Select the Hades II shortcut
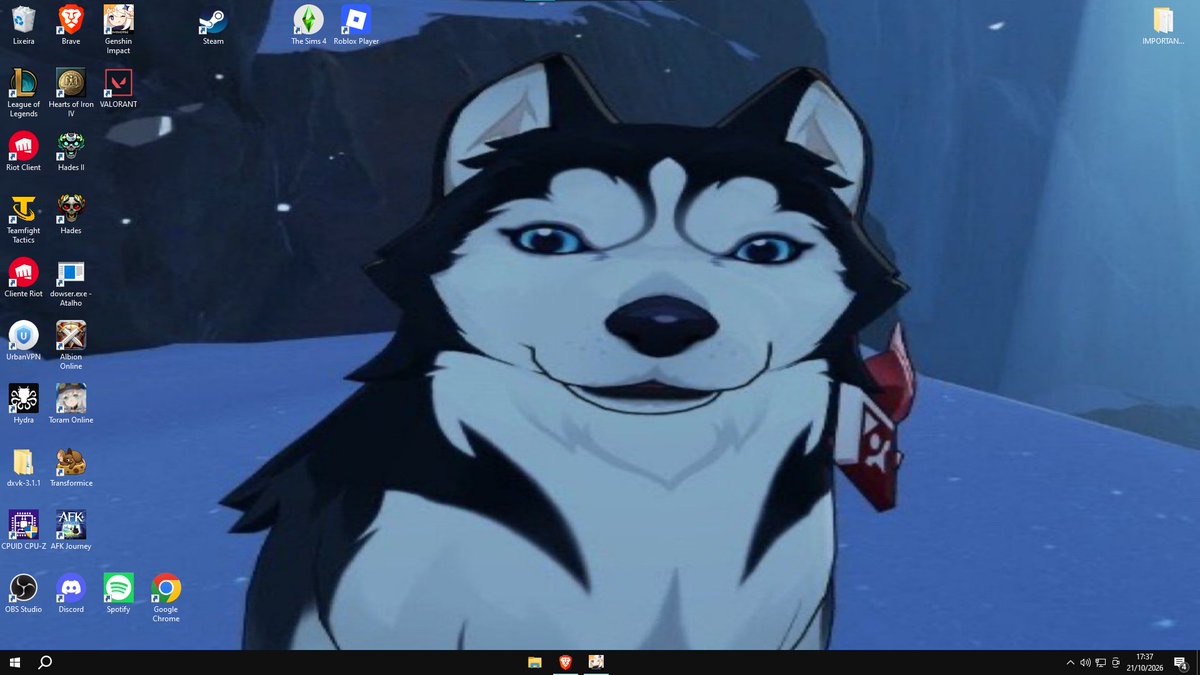This screenshot has height=675, width=1200. 71,152
